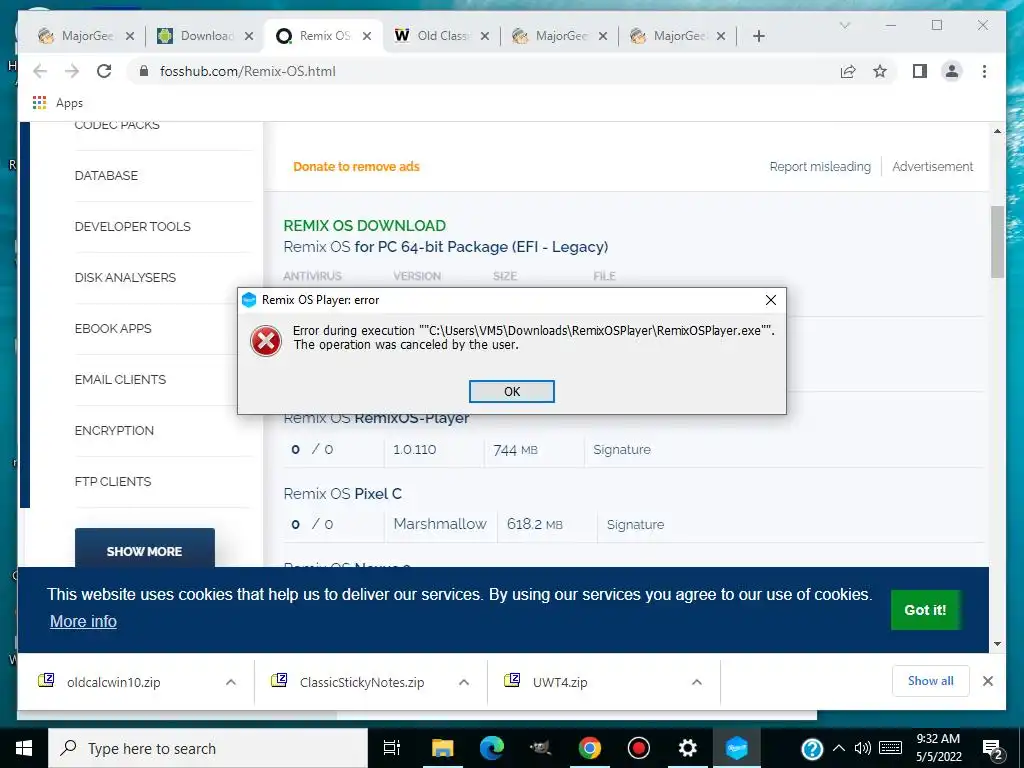Click the page vertical scrollbar thumb
Viewport: 1024px width, 768px height.
pos(997,241)
